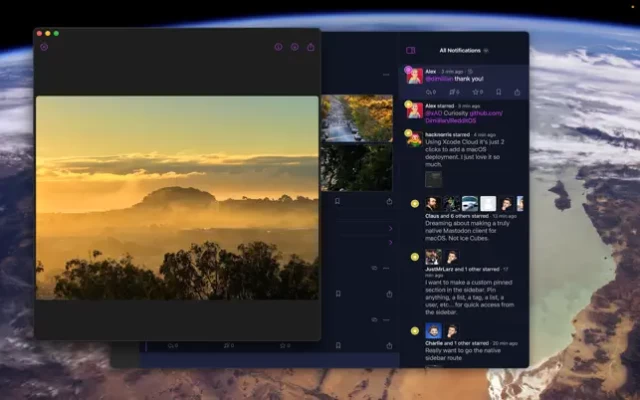This screenshot has height=400, width=640.
Task: Open the waterfall photo thumbnail in the timeline
Action: point(356,118)
